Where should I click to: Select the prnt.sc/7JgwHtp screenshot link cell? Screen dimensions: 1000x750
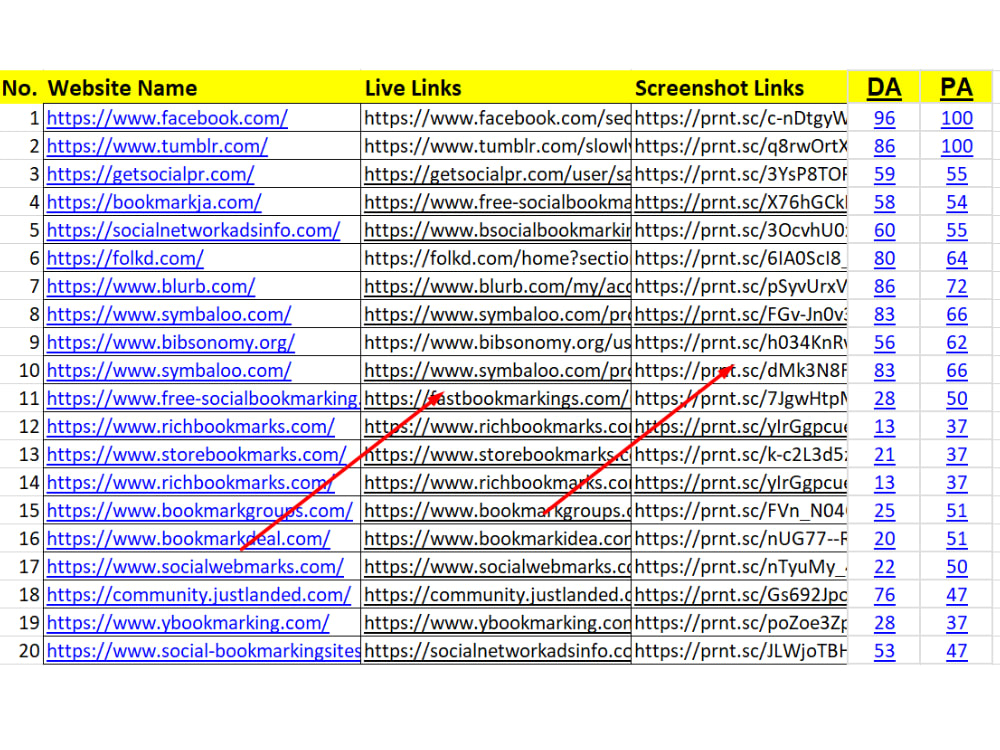740,399
